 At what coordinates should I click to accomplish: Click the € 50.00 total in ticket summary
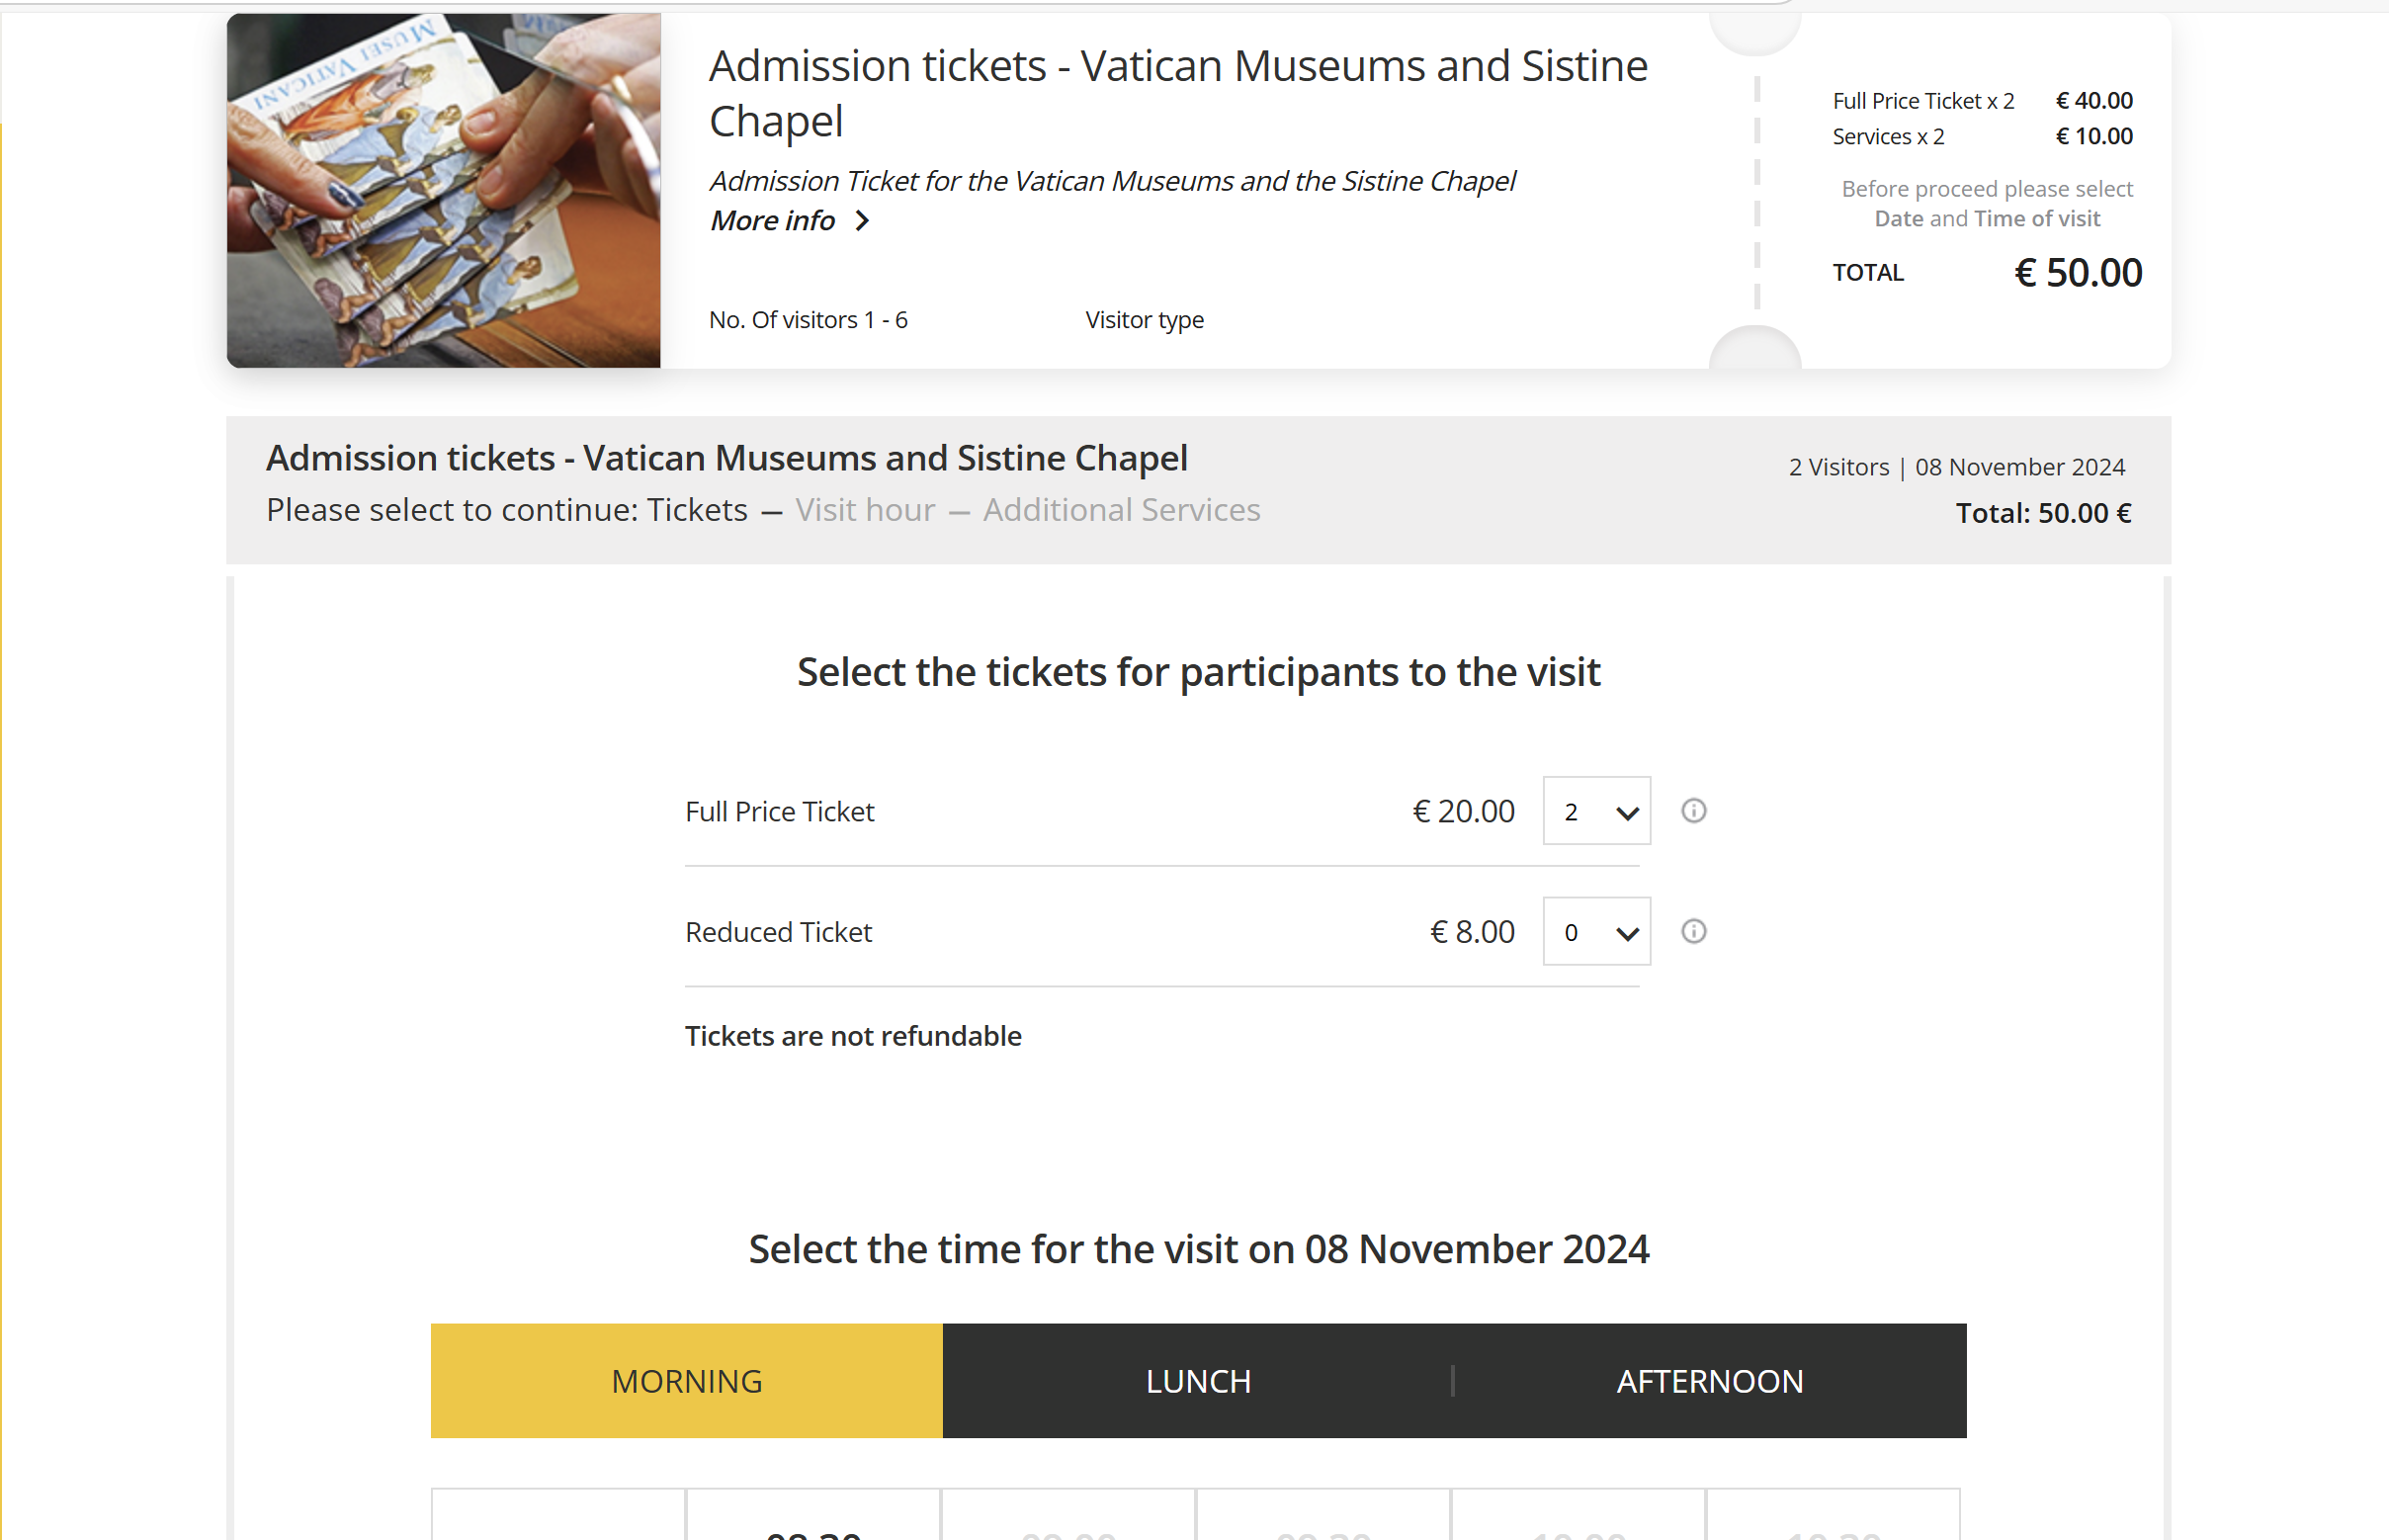2077,273
